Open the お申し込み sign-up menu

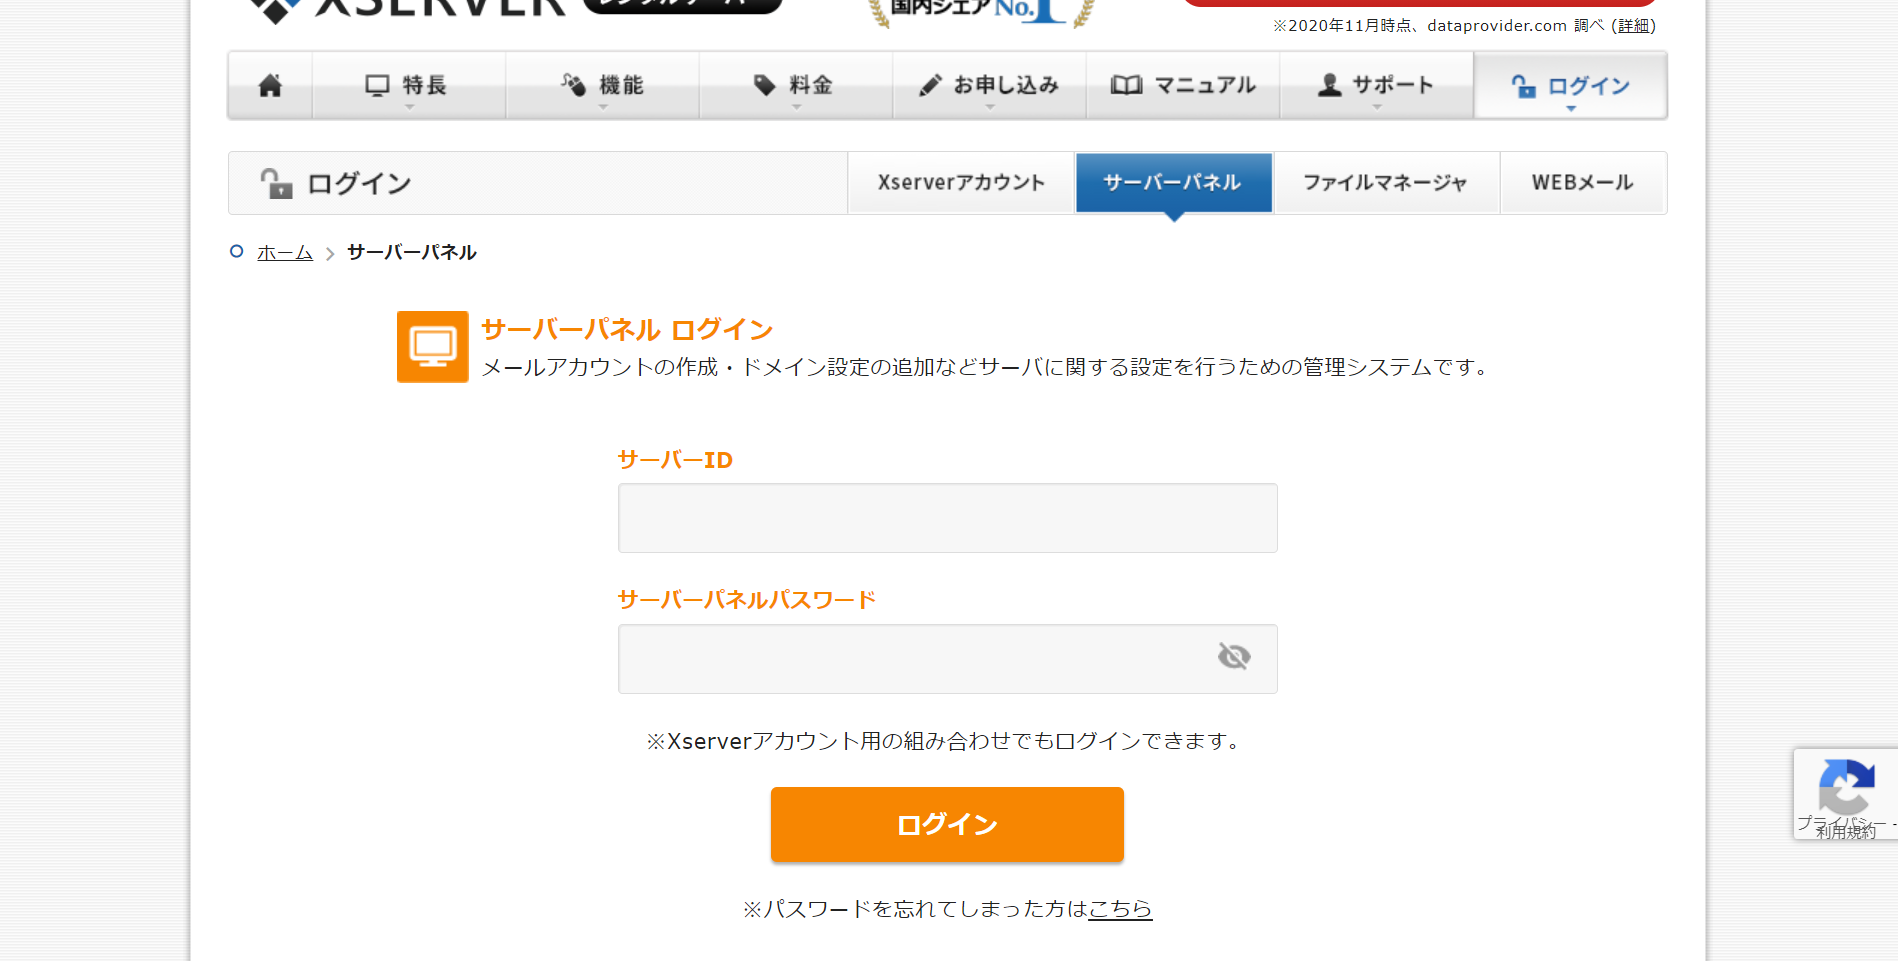click(989, 86)
